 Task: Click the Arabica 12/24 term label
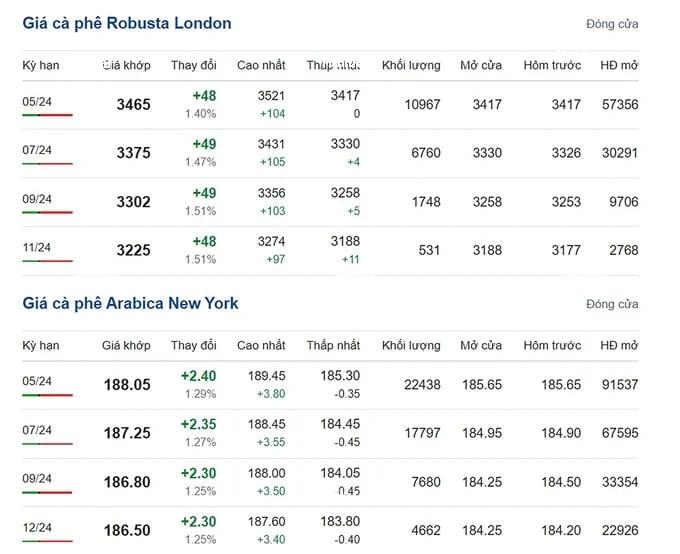[x=37, y=528]
